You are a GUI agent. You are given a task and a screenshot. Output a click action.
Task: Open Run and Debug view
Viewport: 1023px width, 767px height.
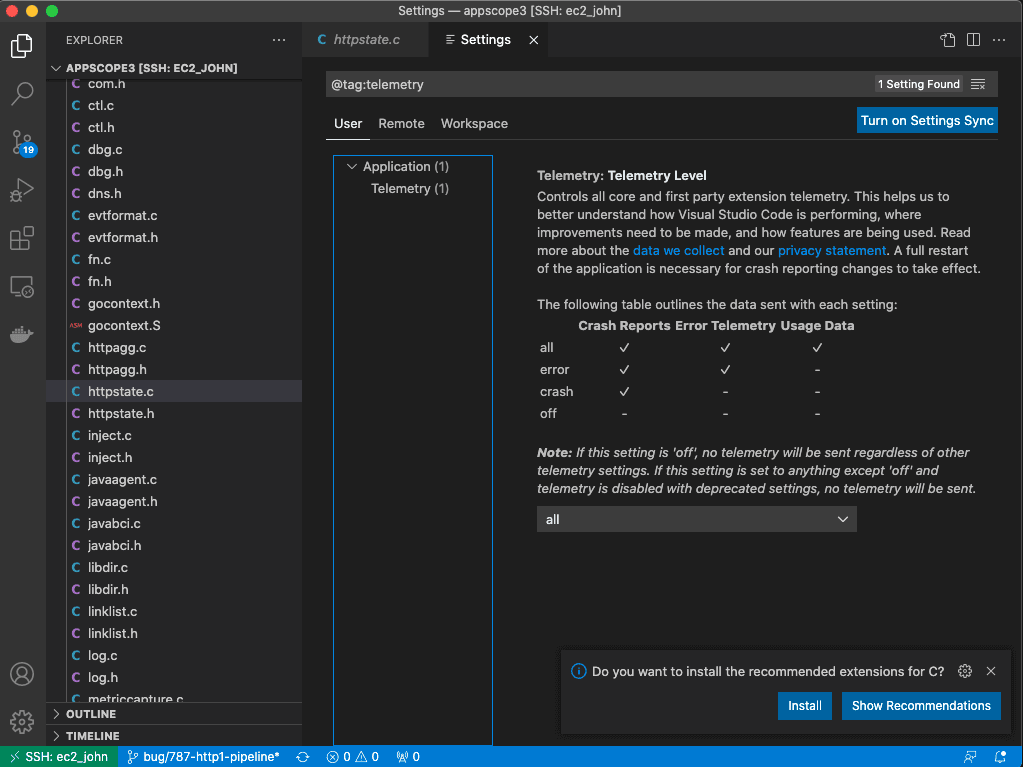[x=22, y=190]
